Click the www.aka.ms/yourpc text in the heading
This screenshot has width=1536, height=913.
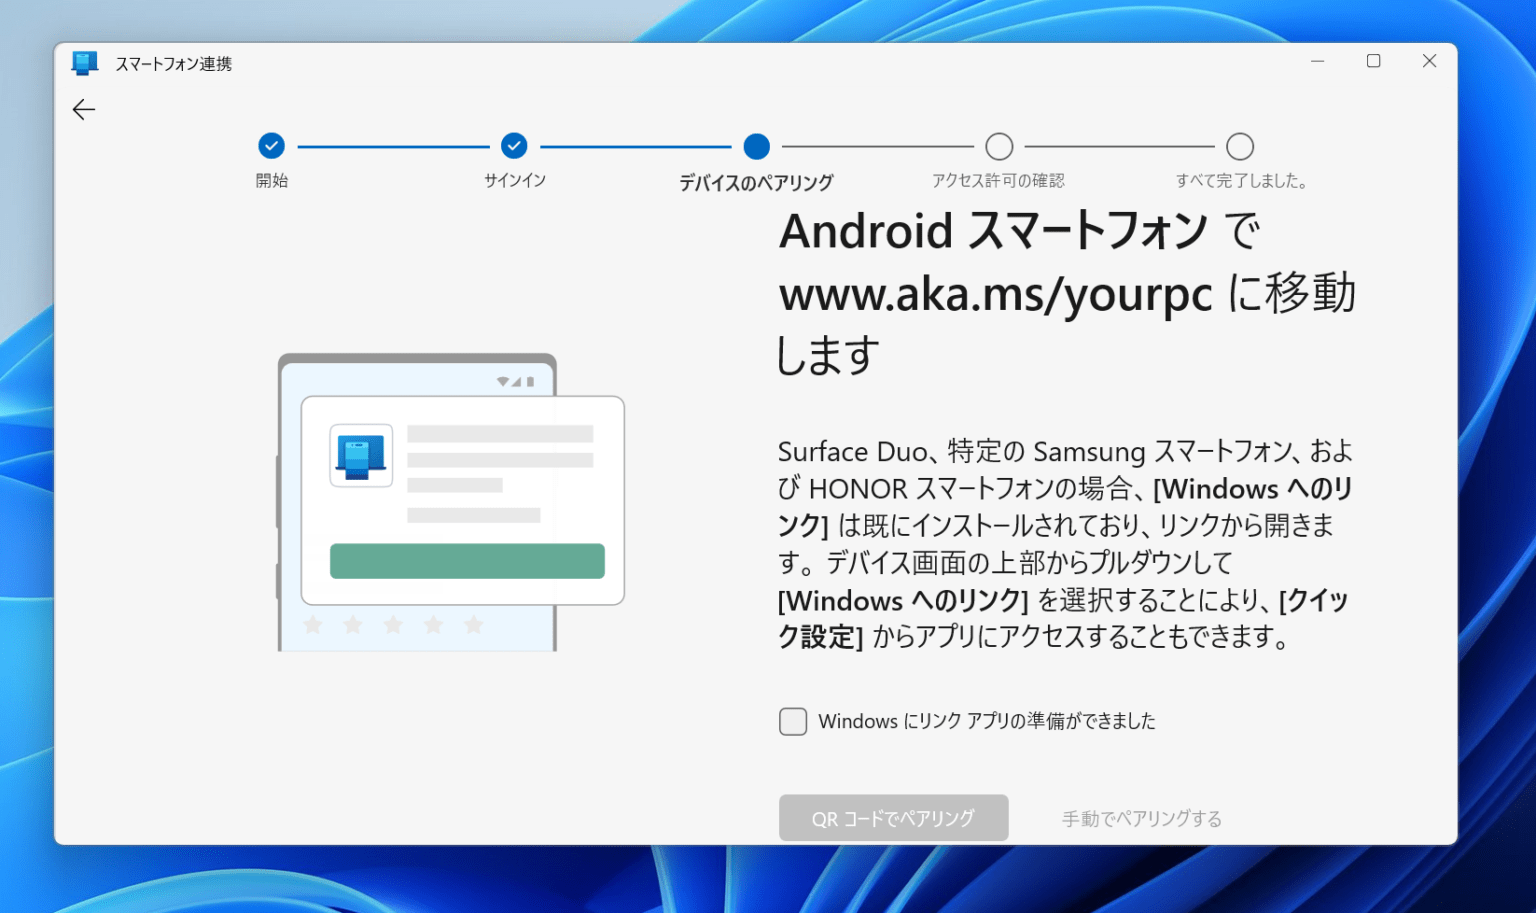995,295
